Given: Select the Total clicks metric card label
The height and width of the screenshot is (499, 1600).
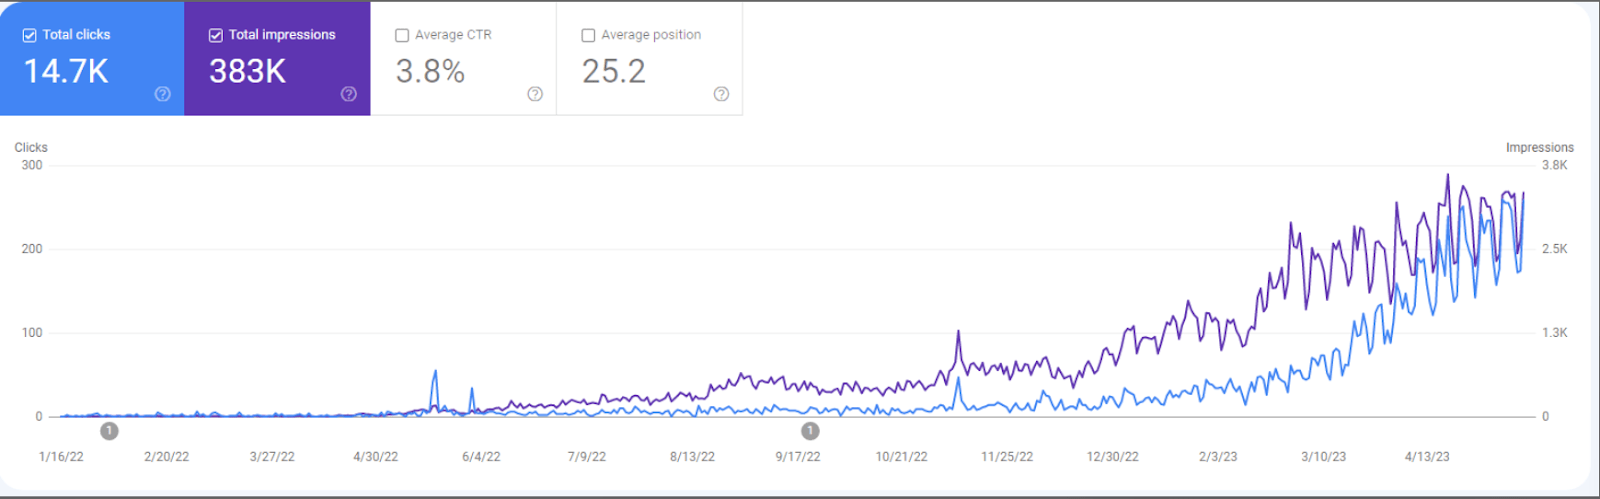Looking at the screenshot, I should point(76,35).
